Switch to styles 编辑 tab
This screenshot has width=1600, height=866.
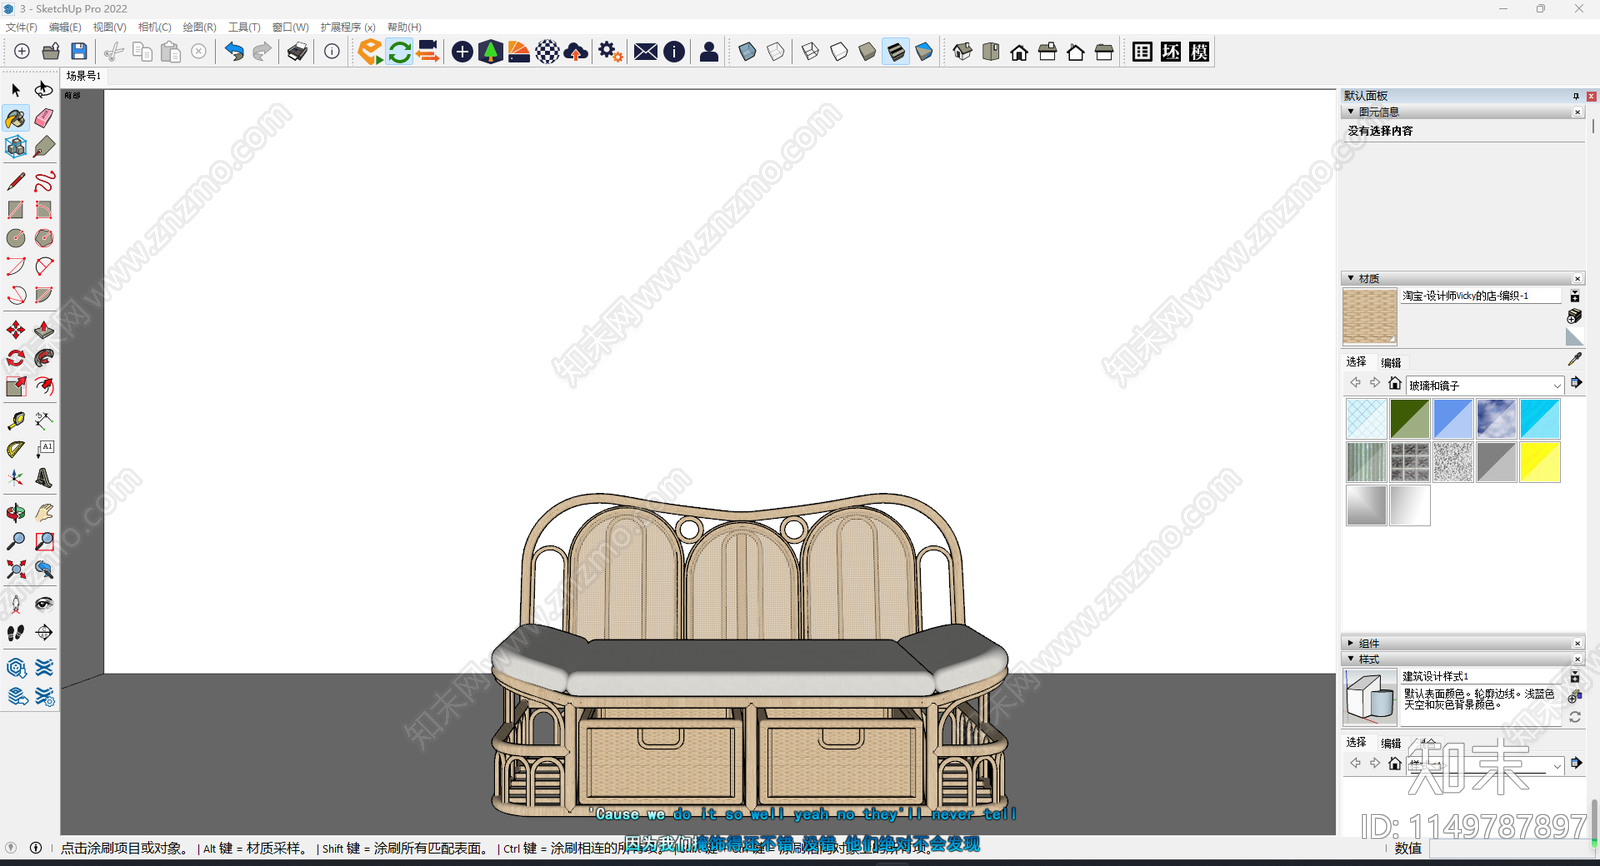click(x=1391, y=743)
